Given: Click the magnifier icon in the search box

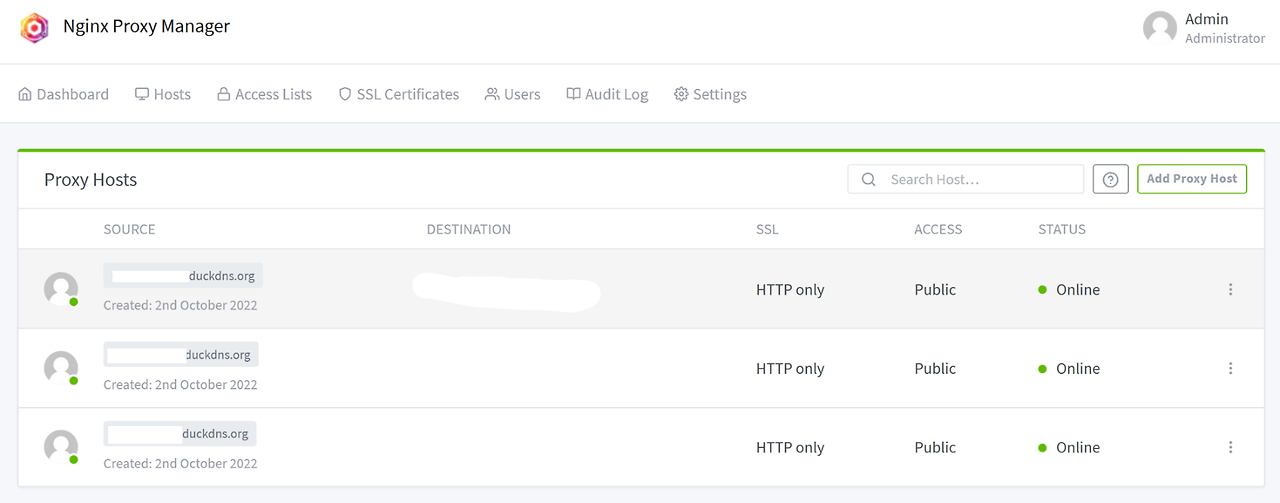Looking at the screenshot, I should [x=869, y=179].
